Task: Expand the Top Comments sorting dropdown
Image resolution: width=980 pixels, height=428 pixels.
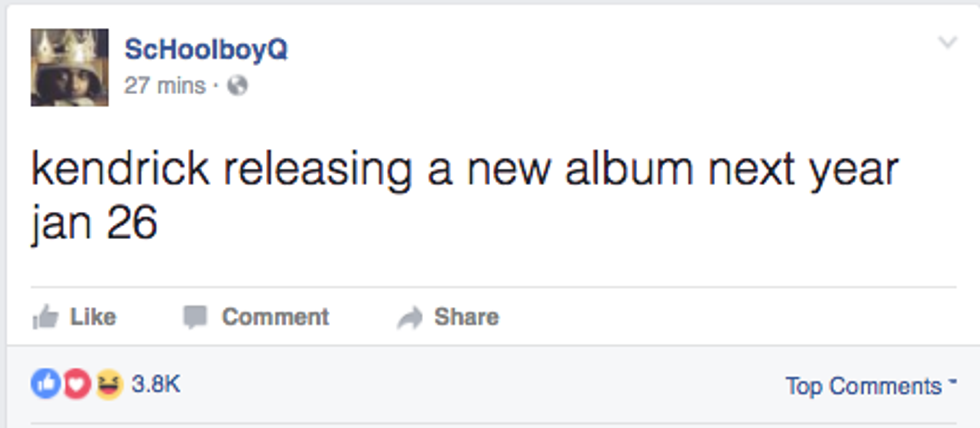Action: [863, 386]
